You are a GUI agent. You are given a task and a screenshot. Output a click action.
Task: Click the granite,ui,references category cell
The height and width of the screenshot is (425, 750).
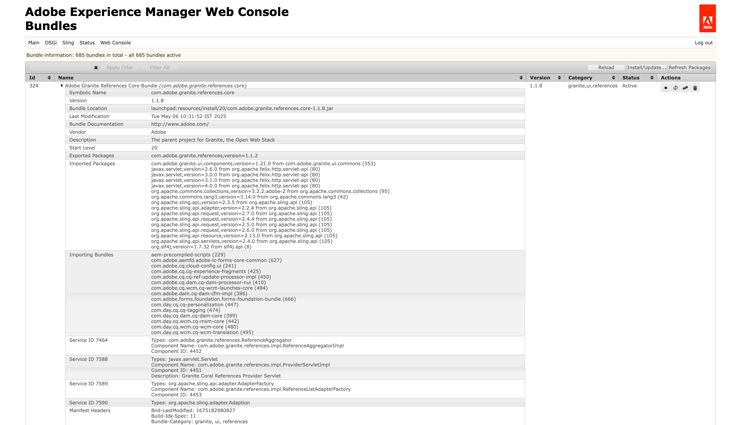click(593, 86)
